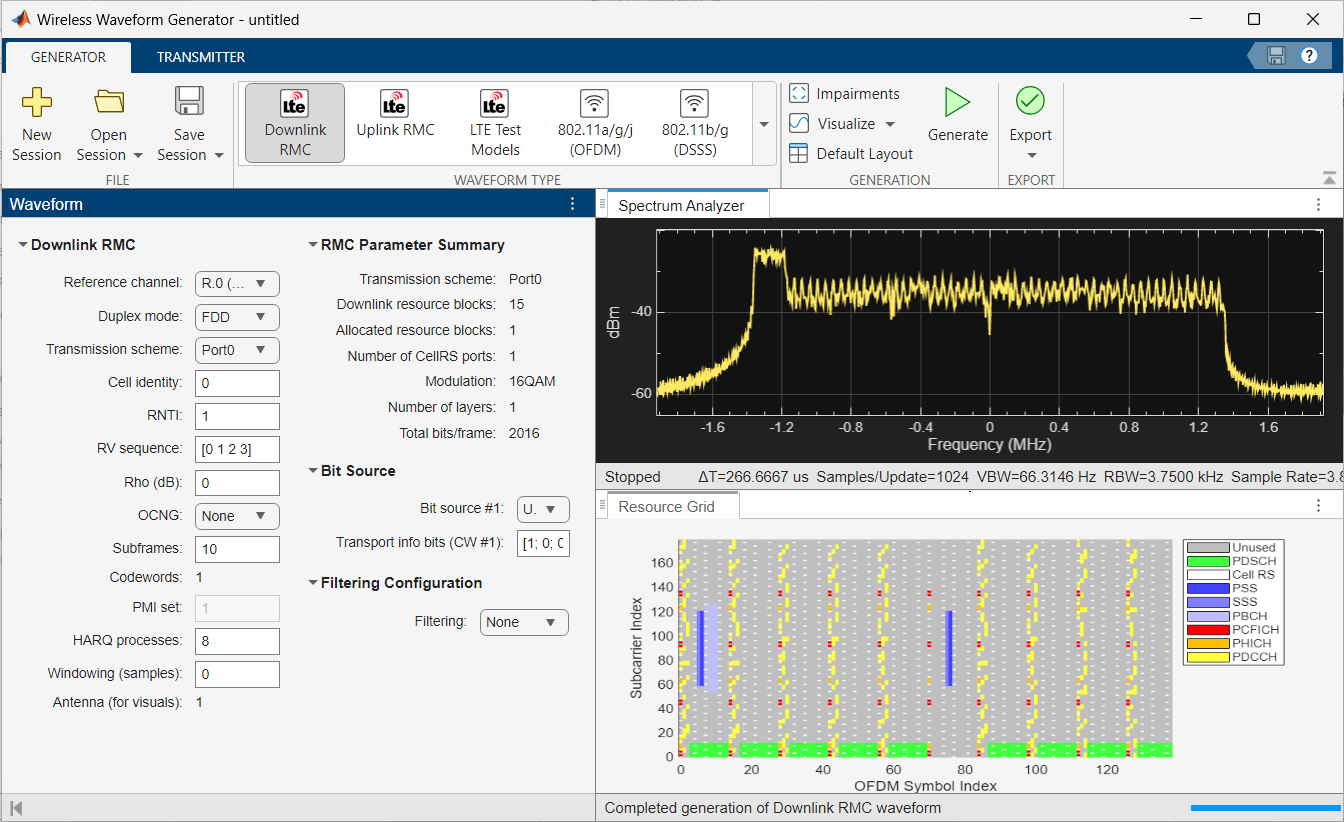Select the Downlink RMC waveform type
Image resolution: width=1344 pixels, height=822 pixels.
(x=295, y=123)
